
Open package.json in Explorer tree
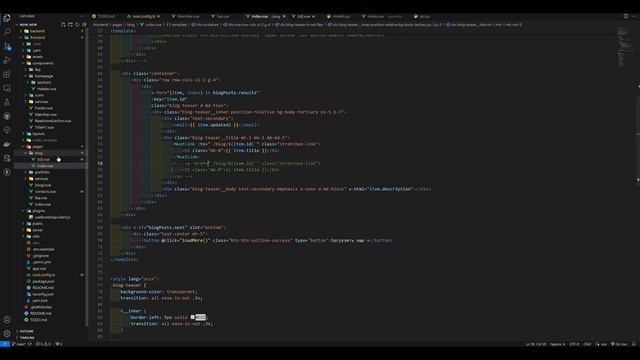[43, 281]
